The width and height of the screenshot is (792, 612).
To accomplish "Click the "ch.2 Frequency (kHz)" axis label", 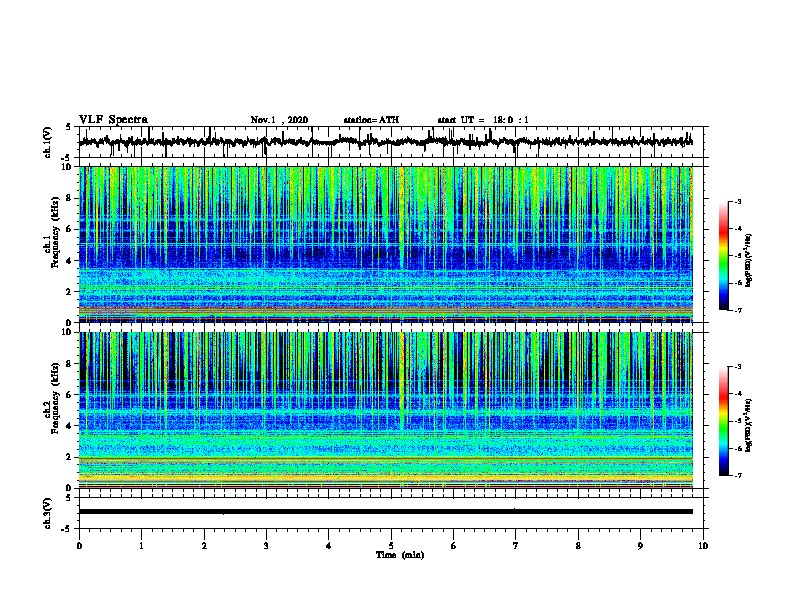I will click(x=52, y=398).
